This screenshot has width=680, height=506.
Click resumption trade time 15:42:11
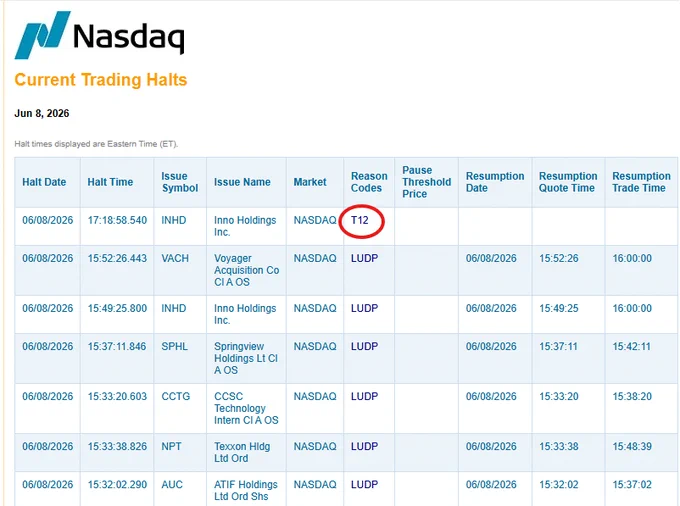click(632, 346)
